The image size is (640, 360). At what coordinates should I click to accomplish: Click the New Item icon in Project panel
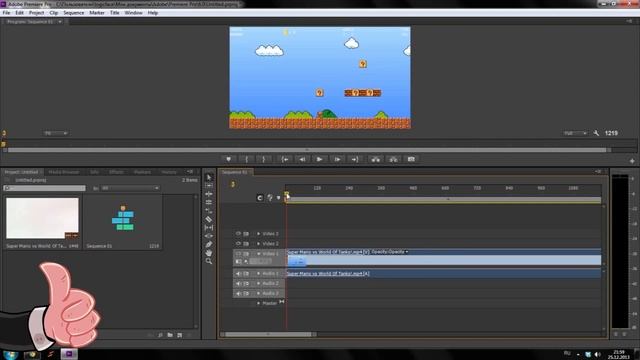coord(180,335)
